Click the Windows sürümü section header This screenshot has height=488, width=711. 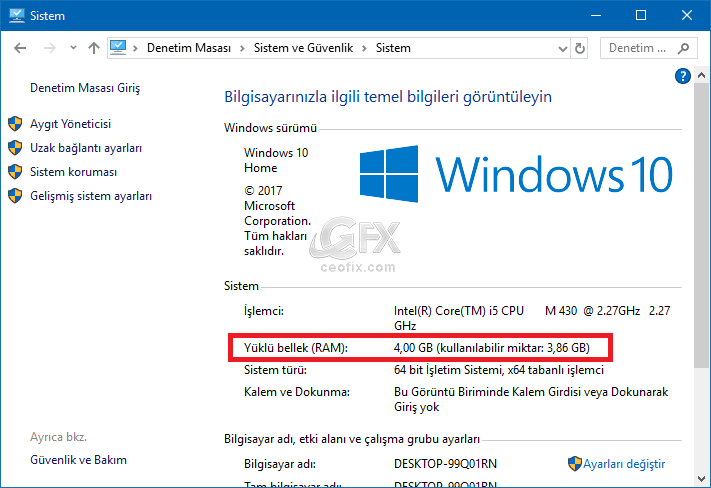pos(270,128)
